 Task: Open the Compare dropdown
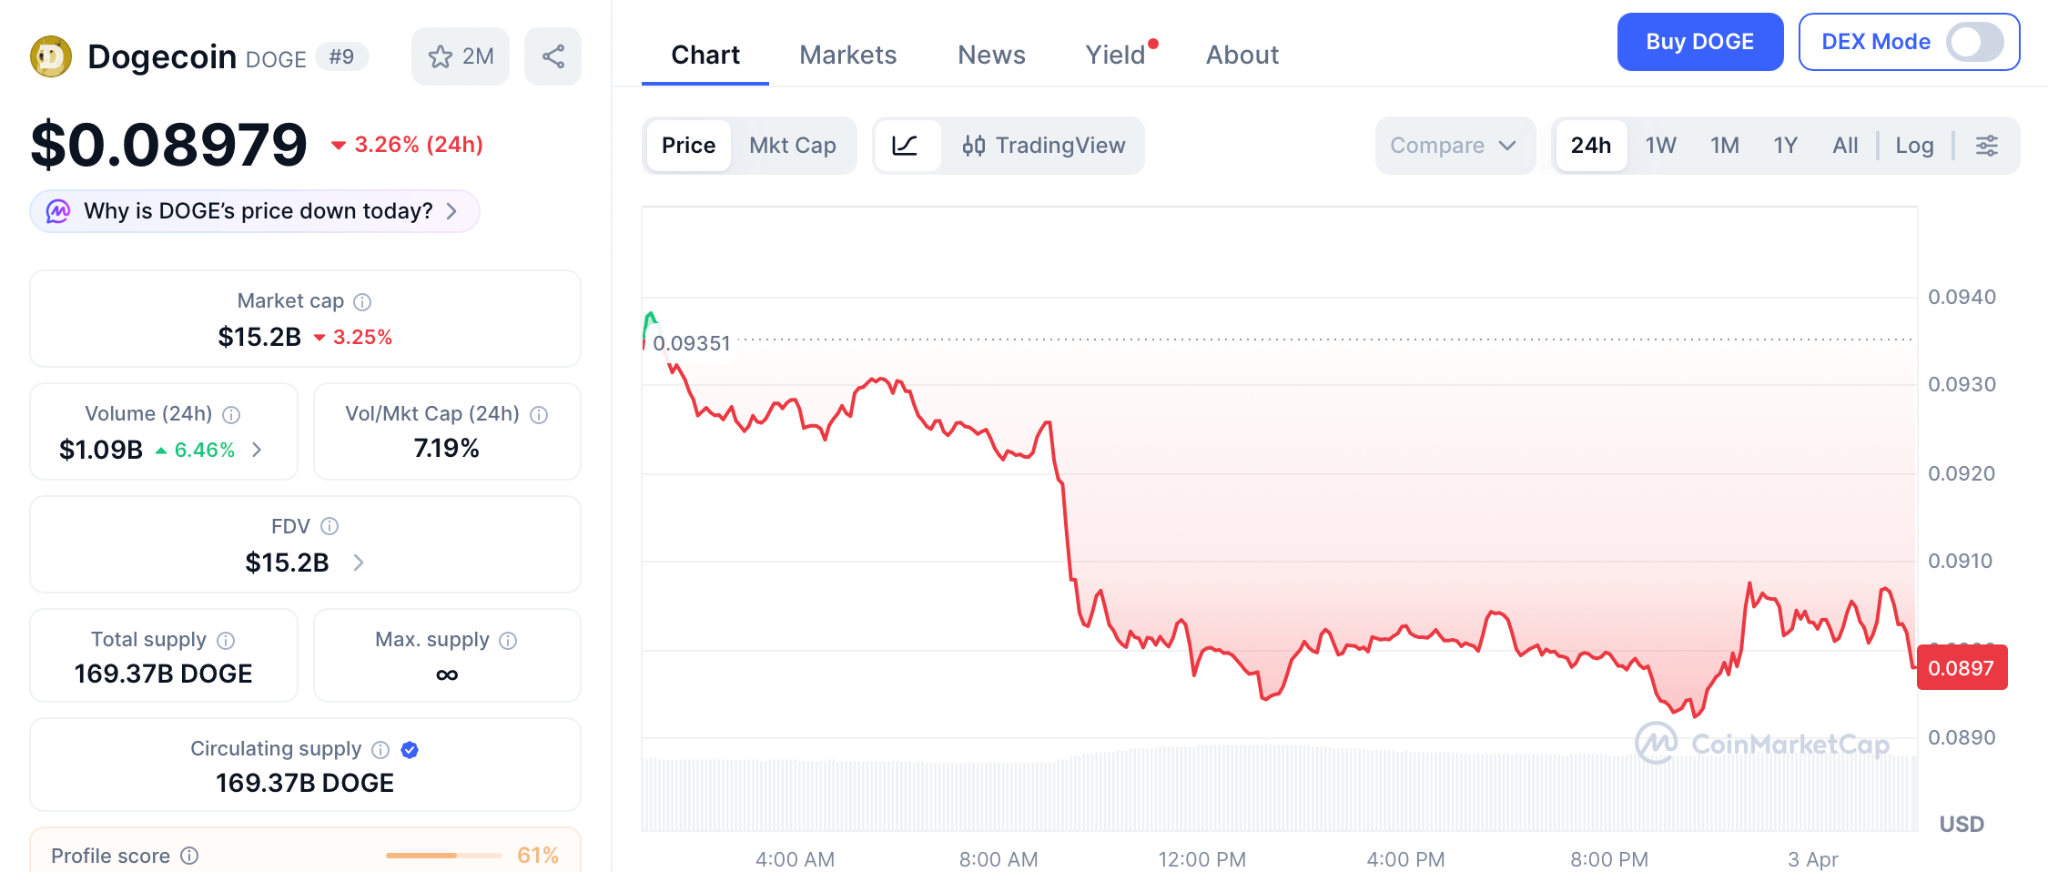pos(1453,146)
